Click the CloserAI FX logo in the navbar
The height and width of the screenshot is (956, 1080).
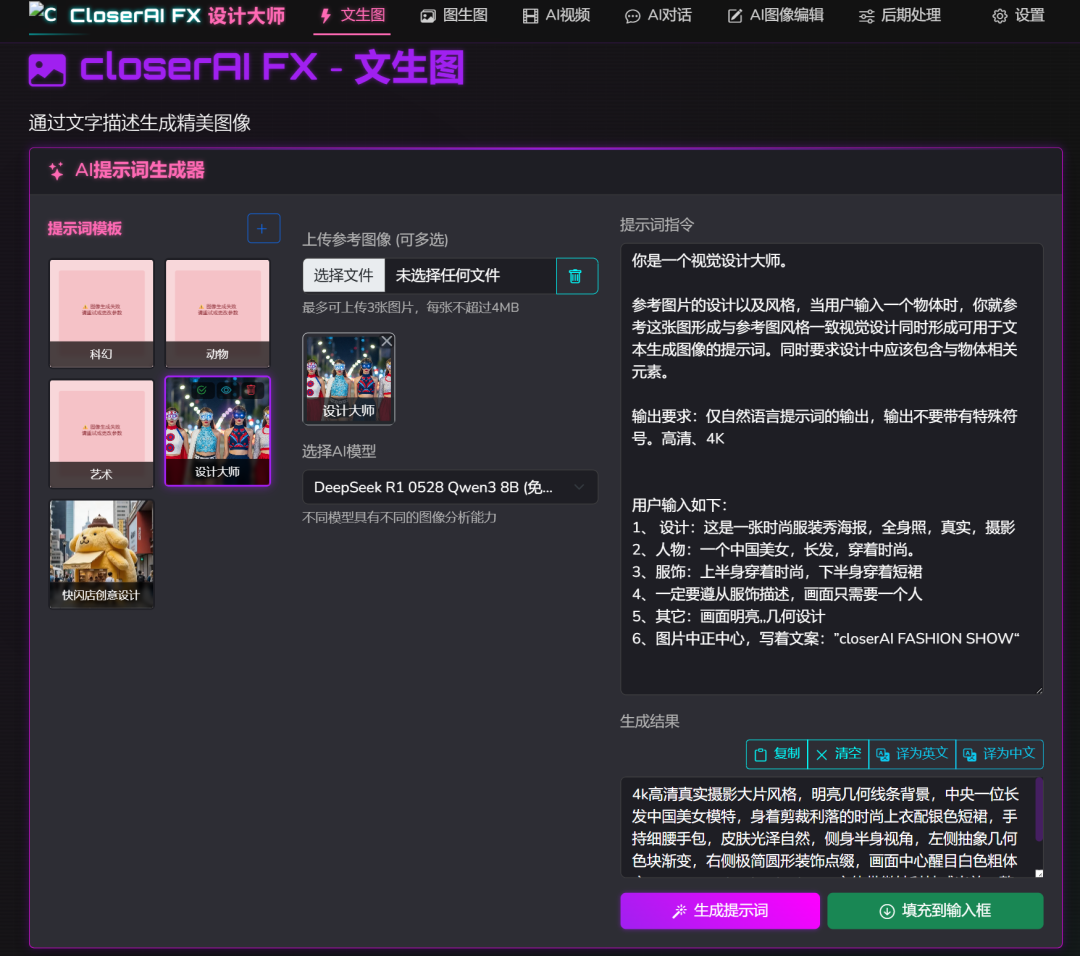[157, 15]
